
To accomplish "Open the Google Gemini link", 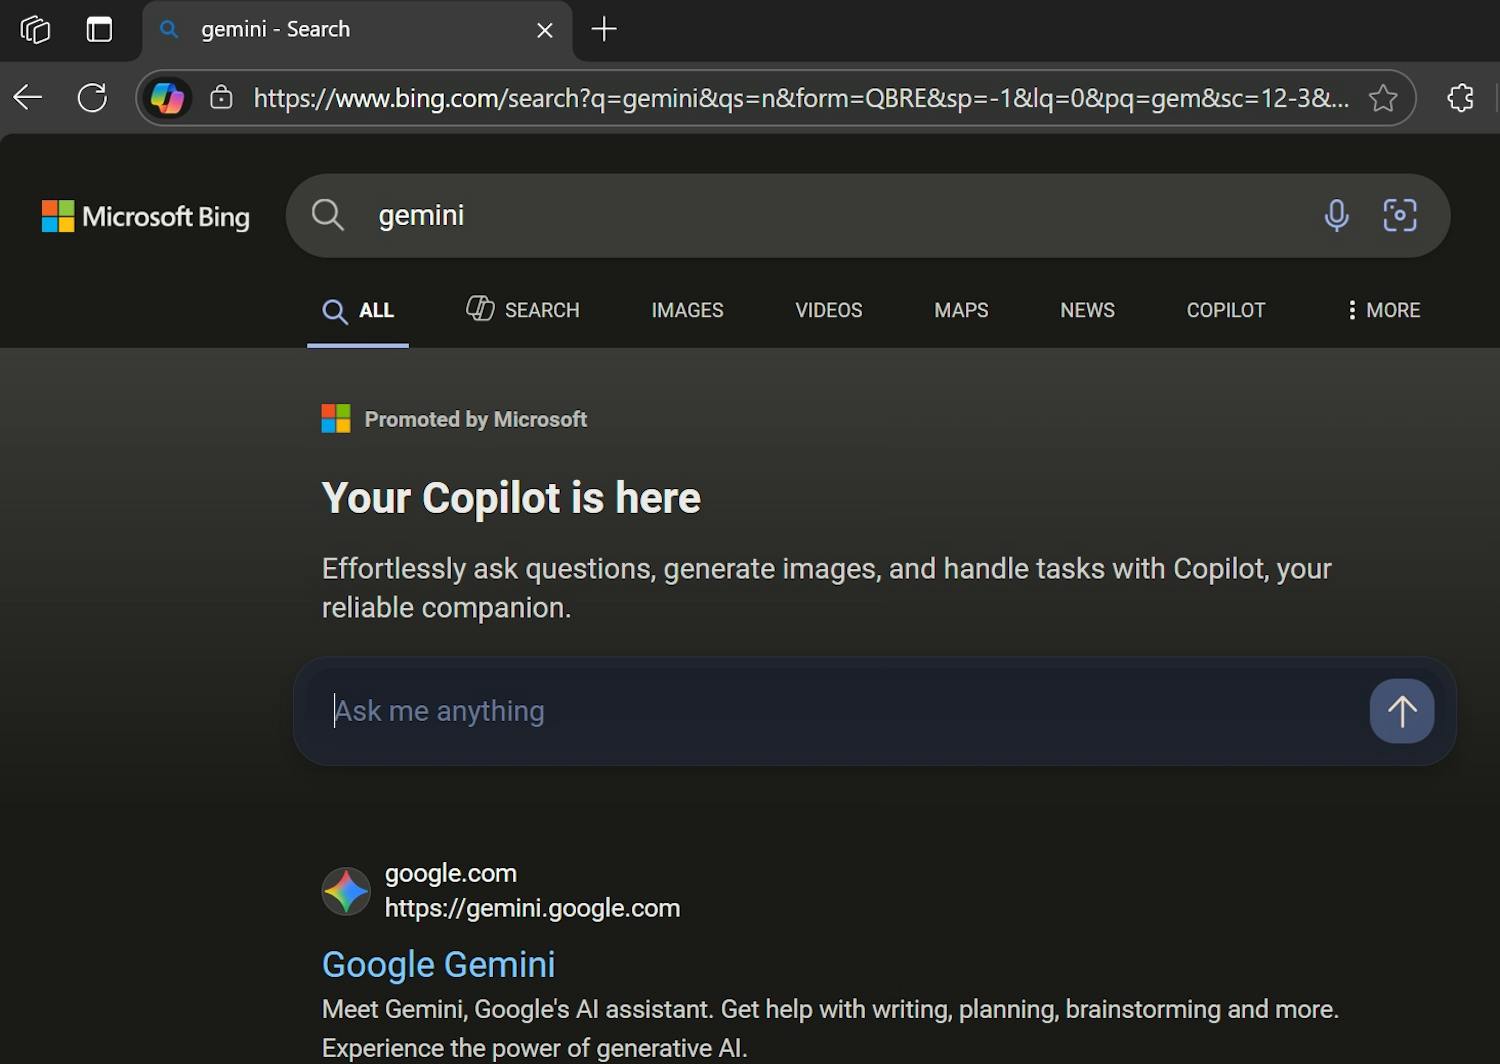I will pyautogui.click(x=438, y=963).
